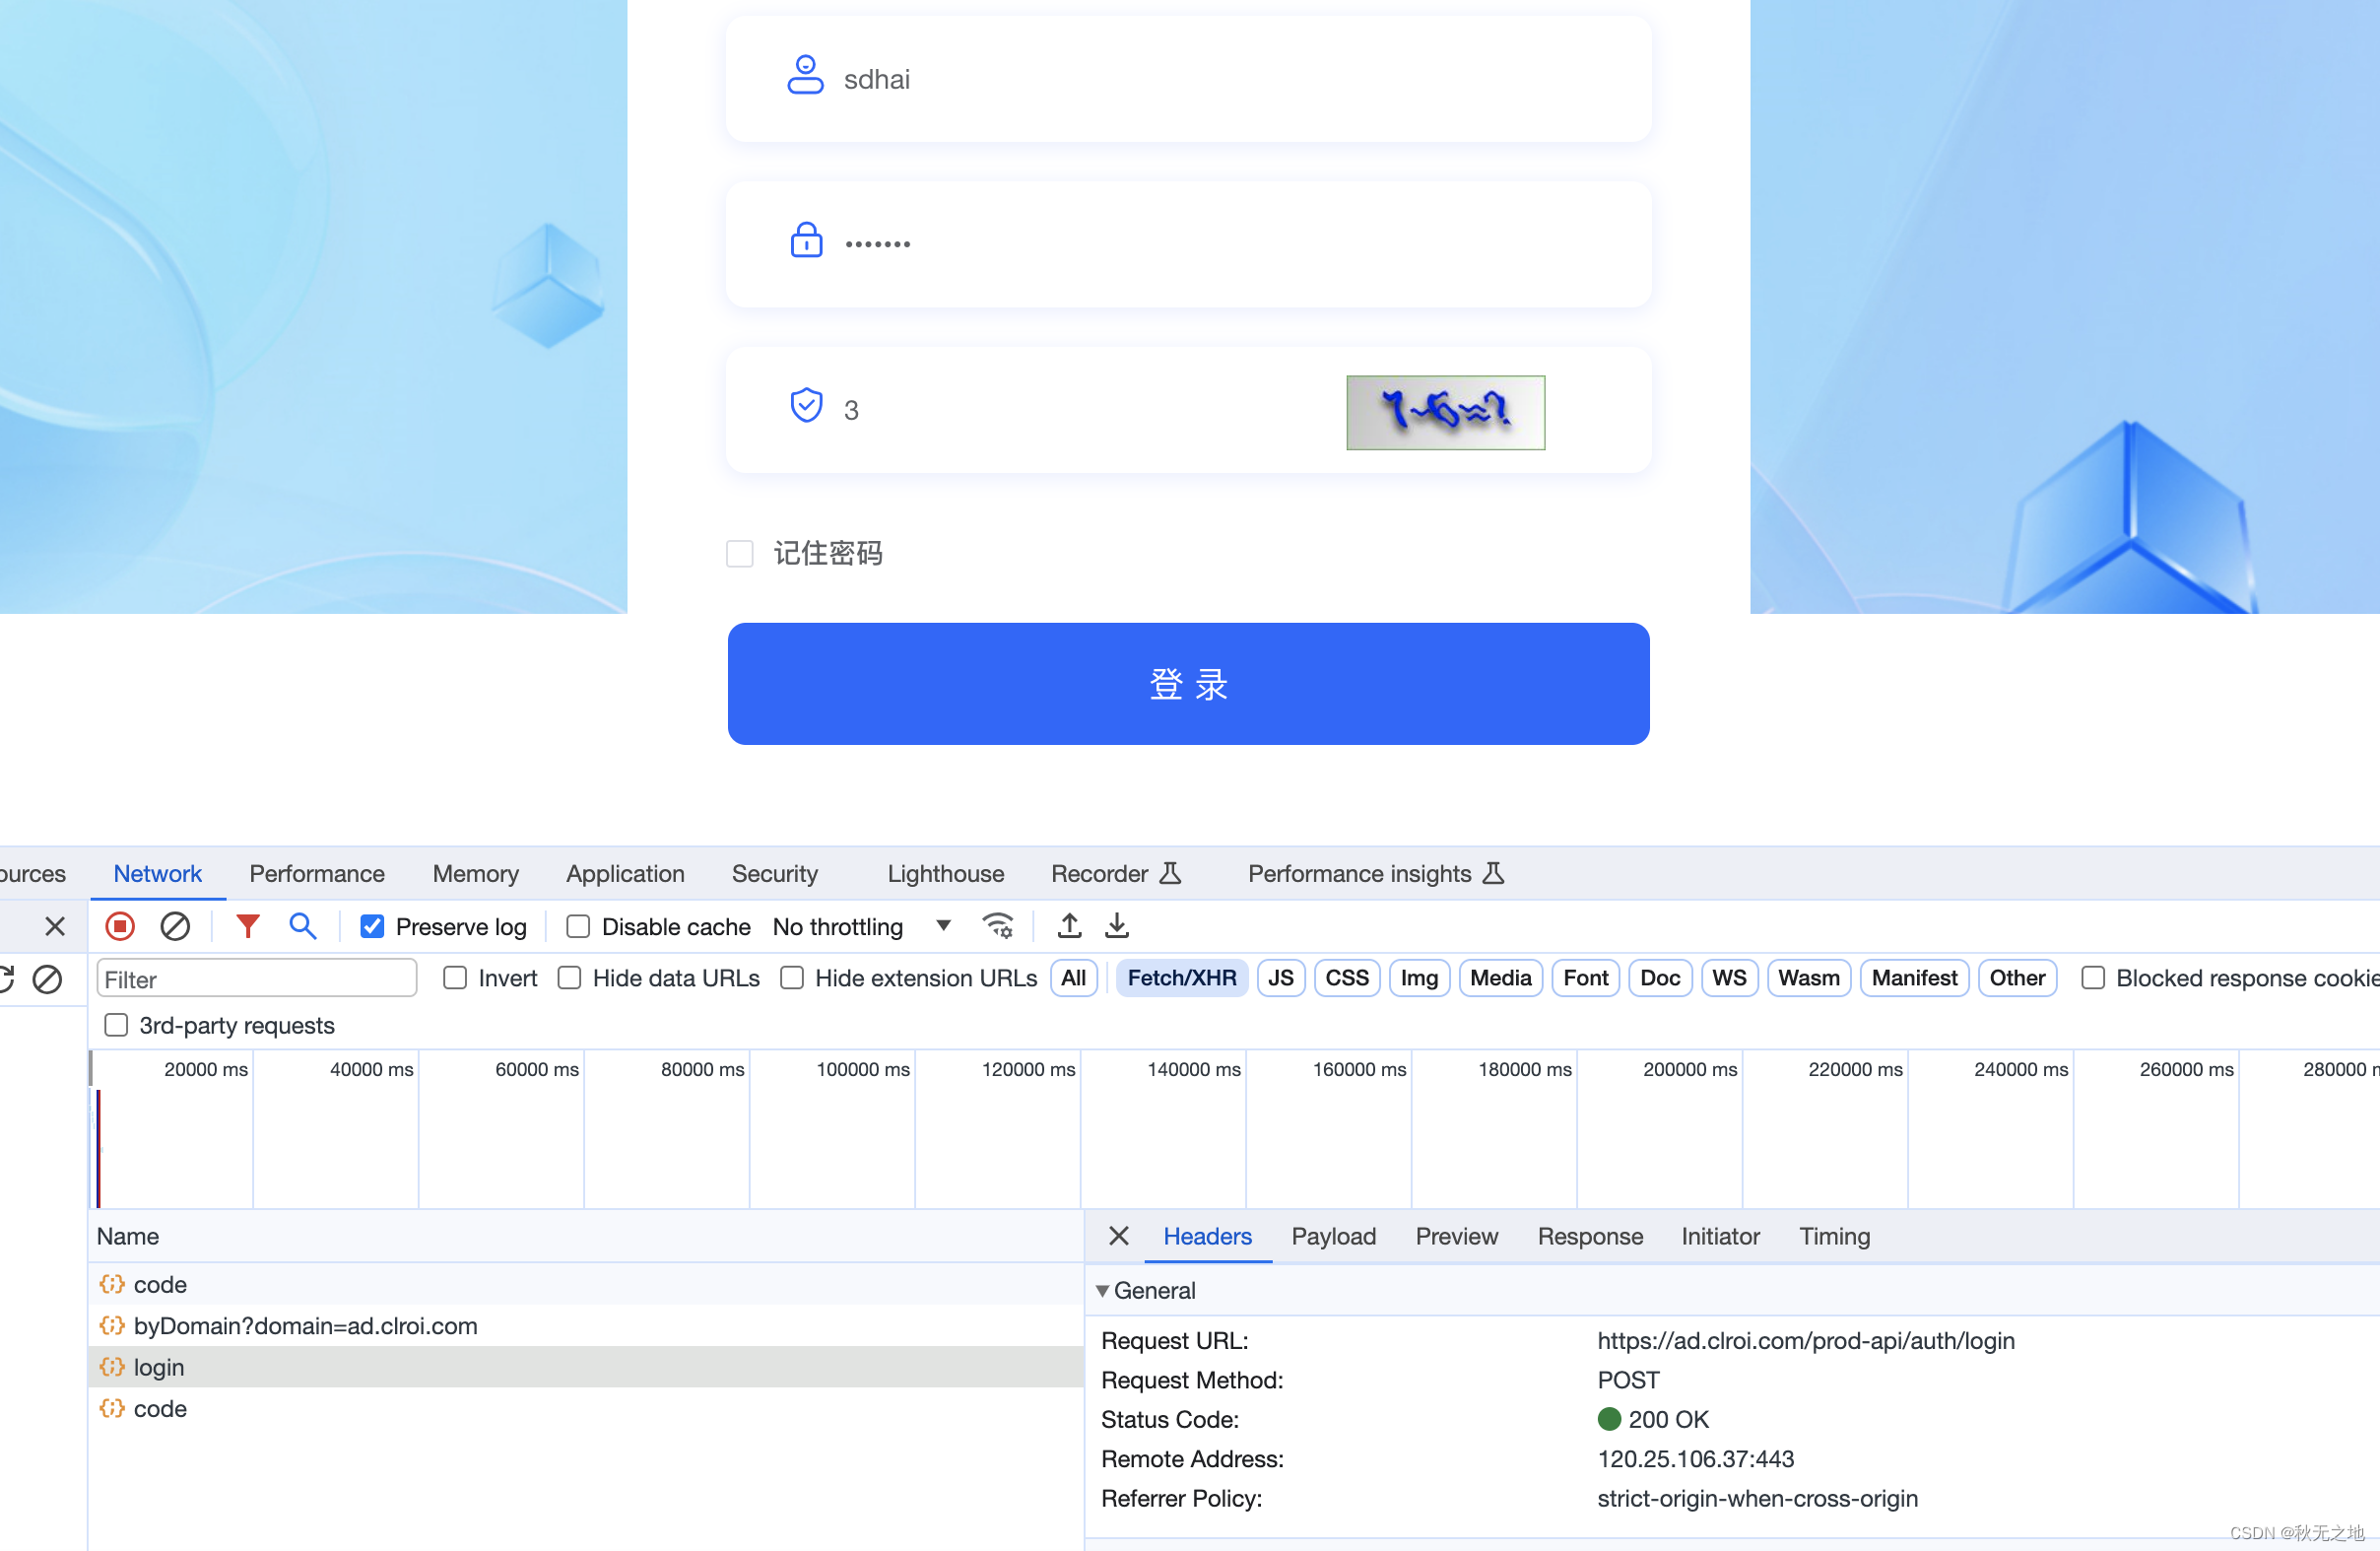
Task: Click Export HAR download icon
Action: pyautogui.click(x=1117, y=926)
